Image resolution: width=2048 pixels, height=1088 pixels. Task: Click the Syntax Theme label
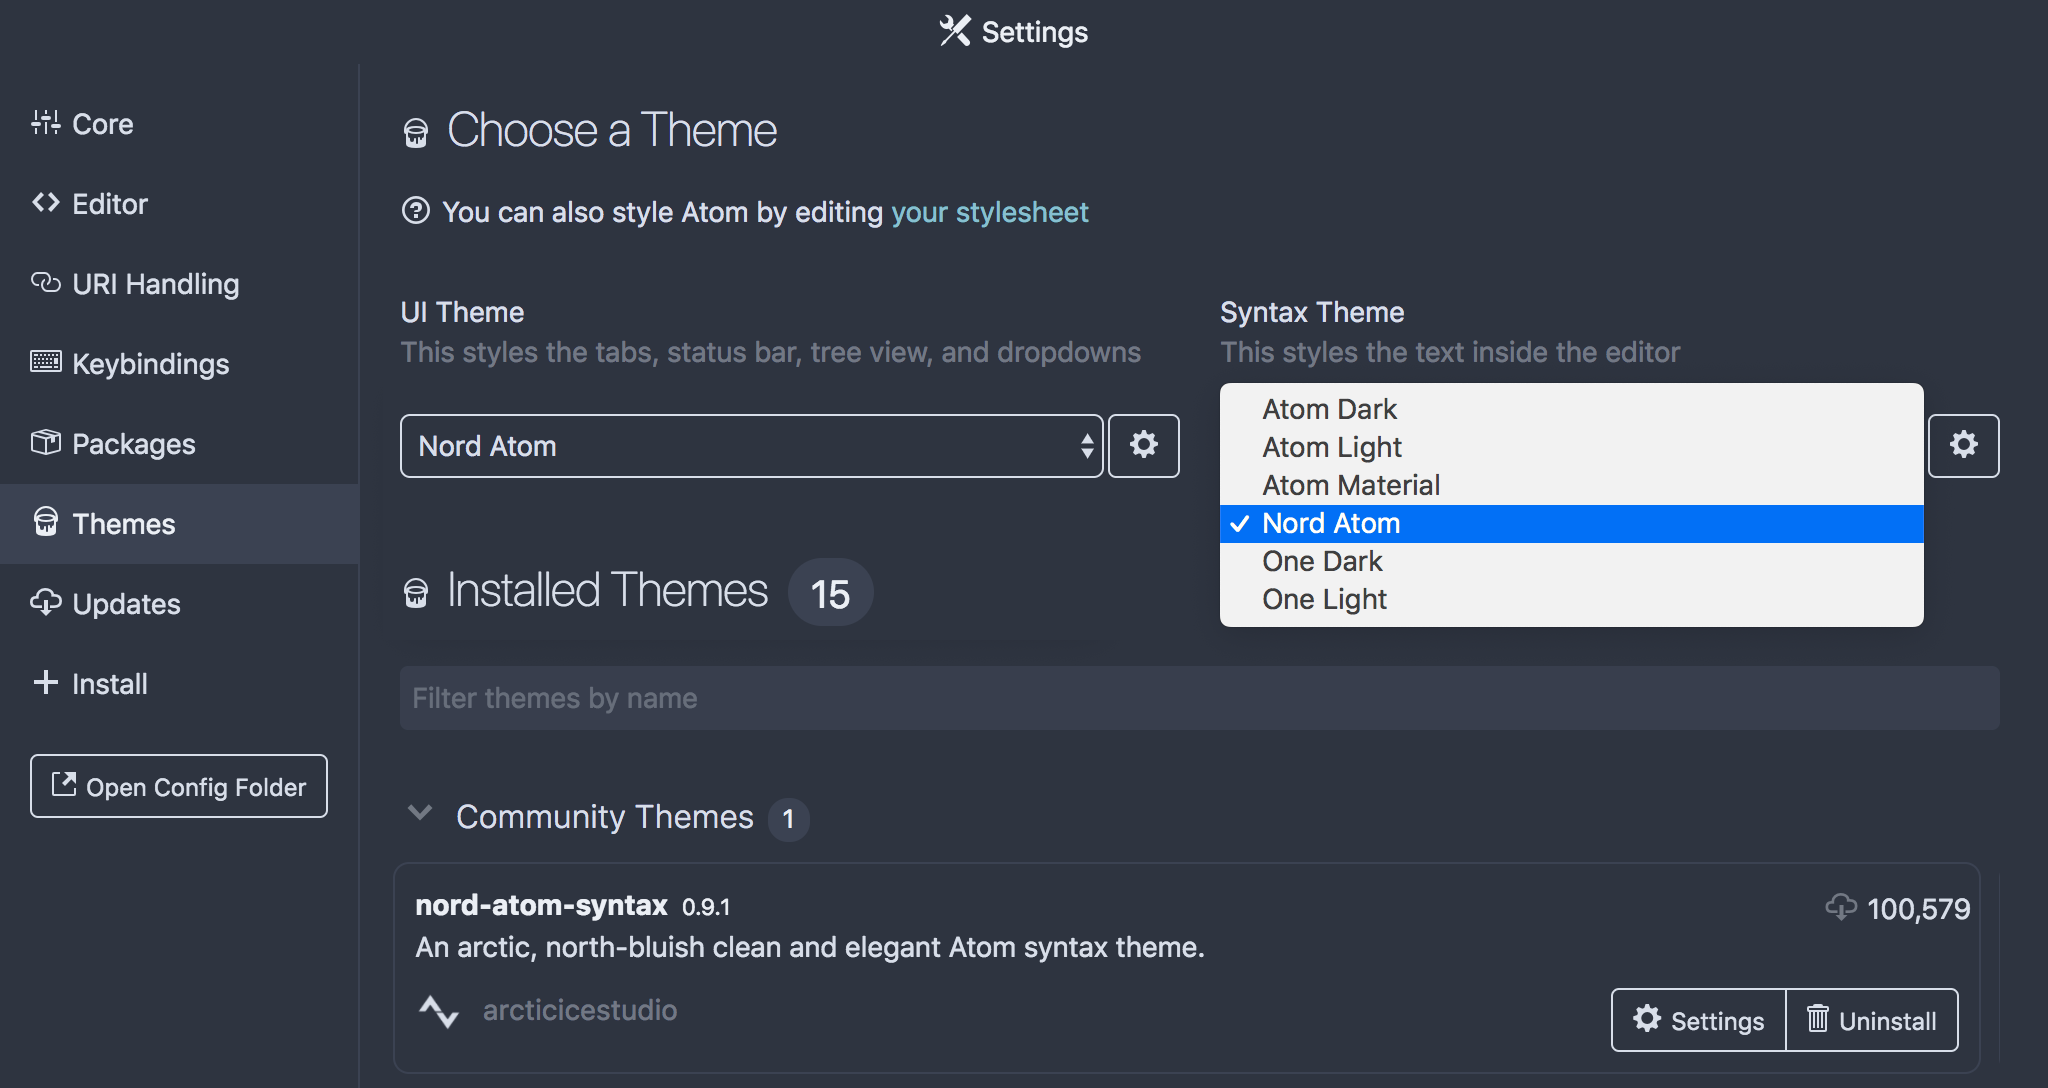1312,312
